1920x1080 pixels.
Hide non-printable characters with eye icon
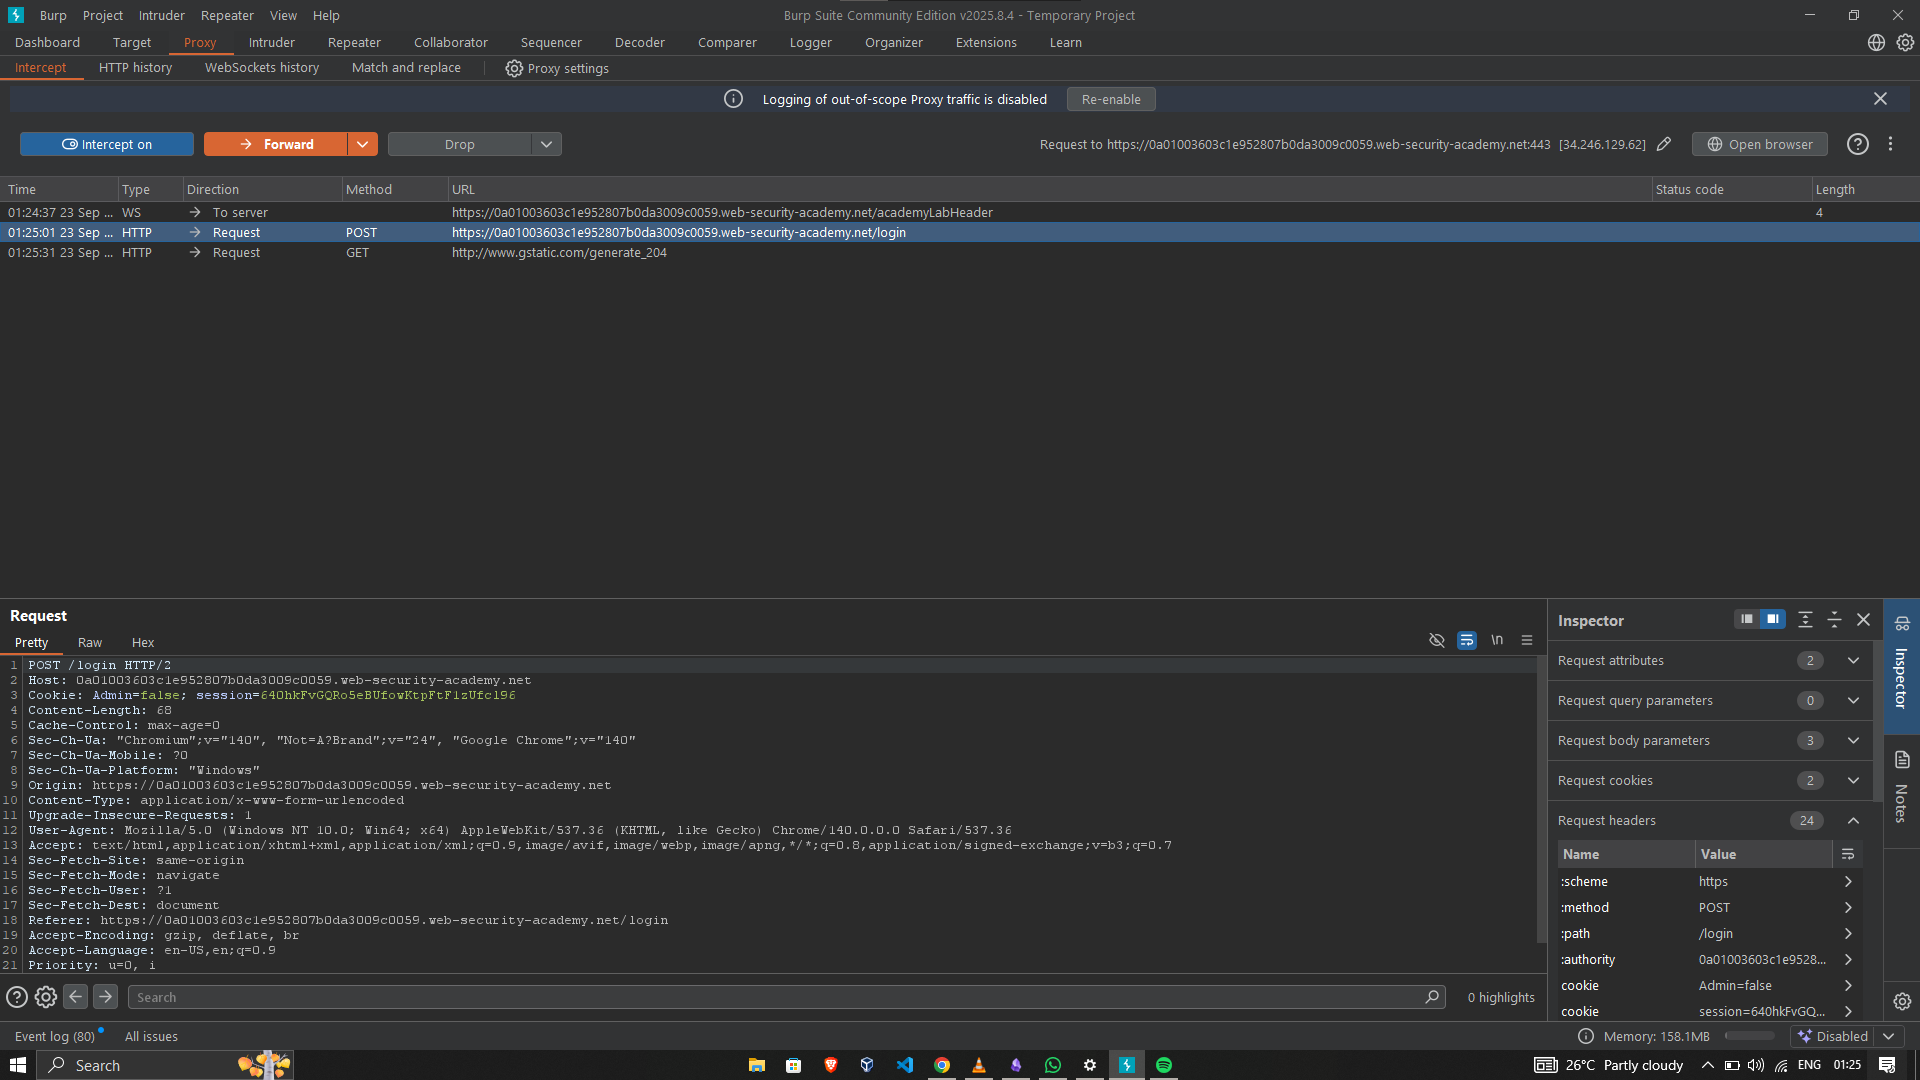pyautogui.click(x=1437, y=641)
